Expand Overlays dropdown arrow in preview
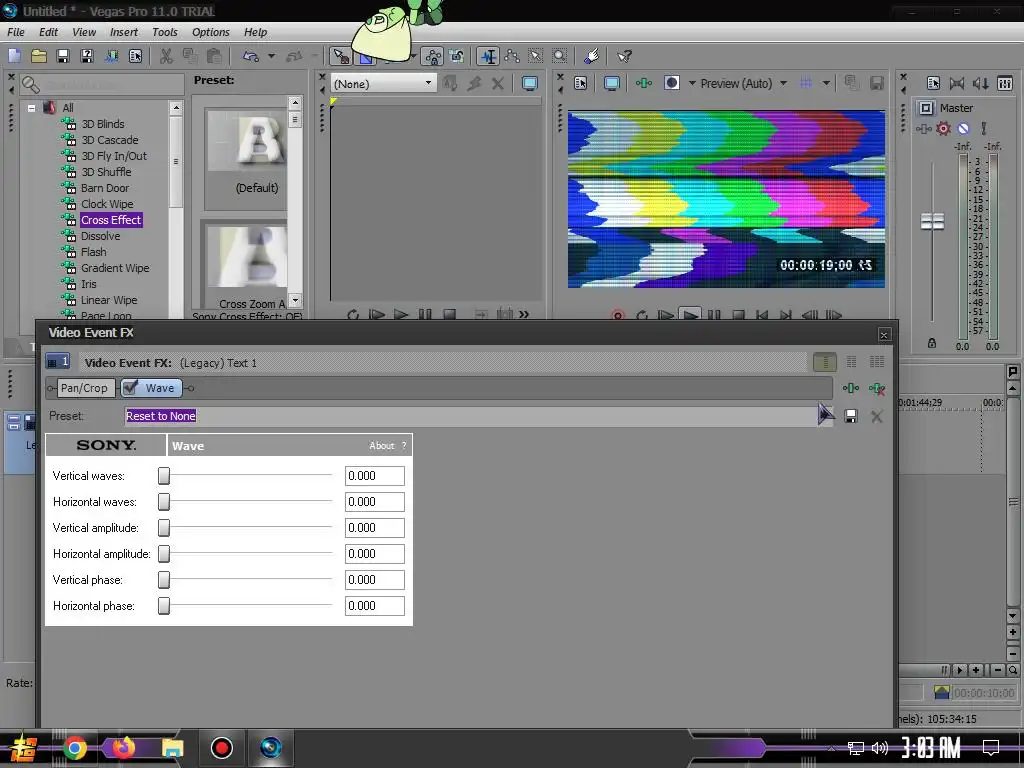1024x768 pixels. pyautogui.click(x=826, y=83)
